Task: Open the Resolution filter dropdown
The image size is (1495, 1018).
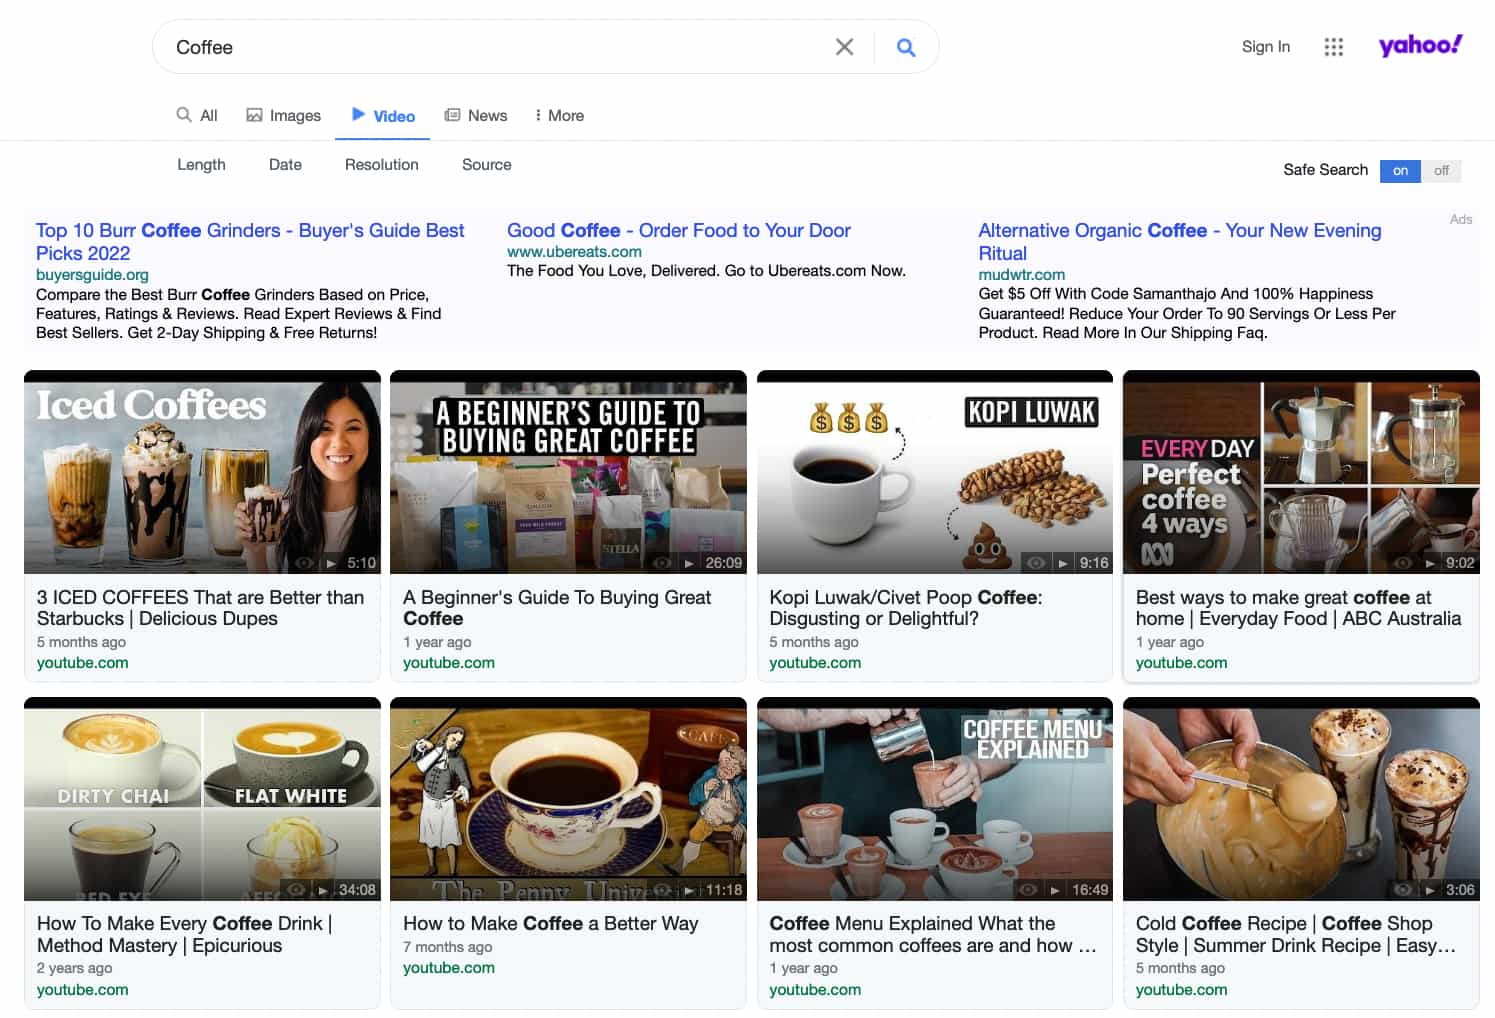Action: (381, 165)
